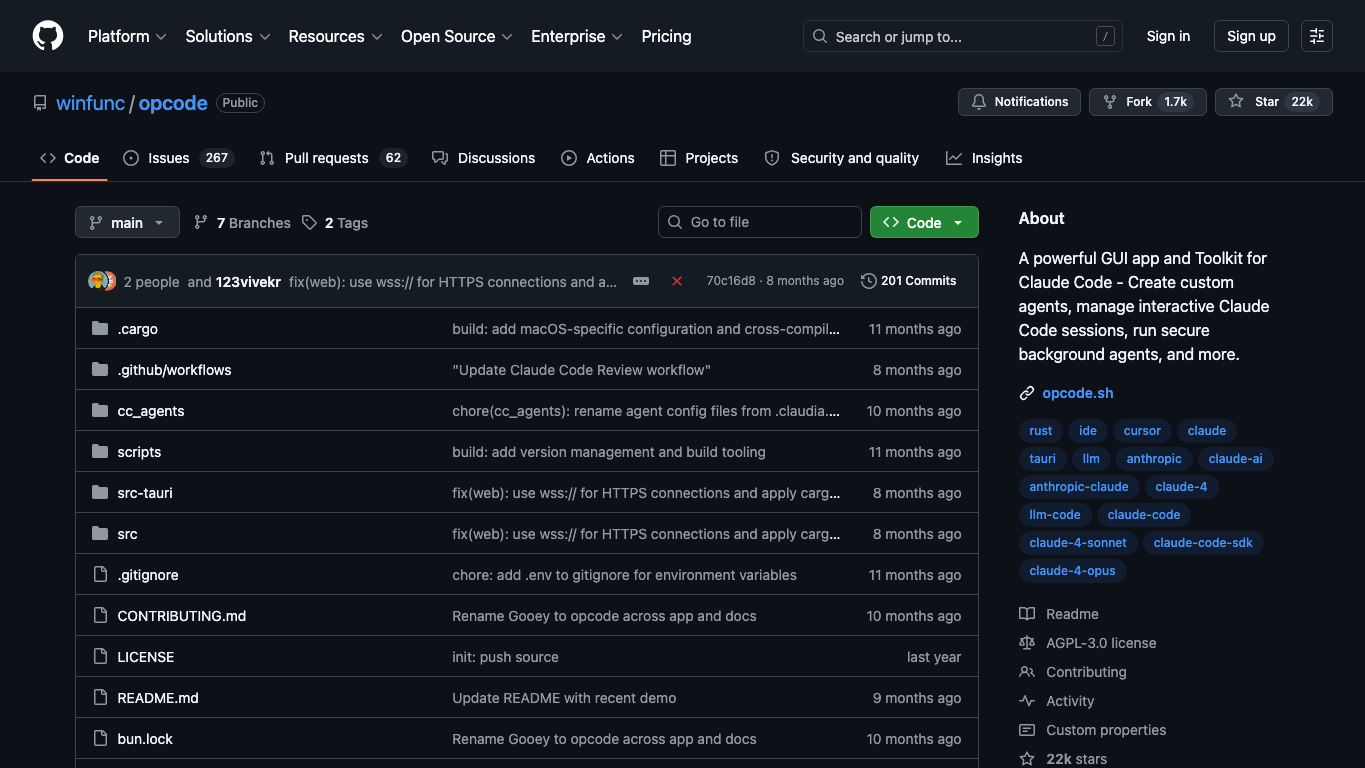
Task: Expand the Platform menu
Action: click(x=127, y=36)
